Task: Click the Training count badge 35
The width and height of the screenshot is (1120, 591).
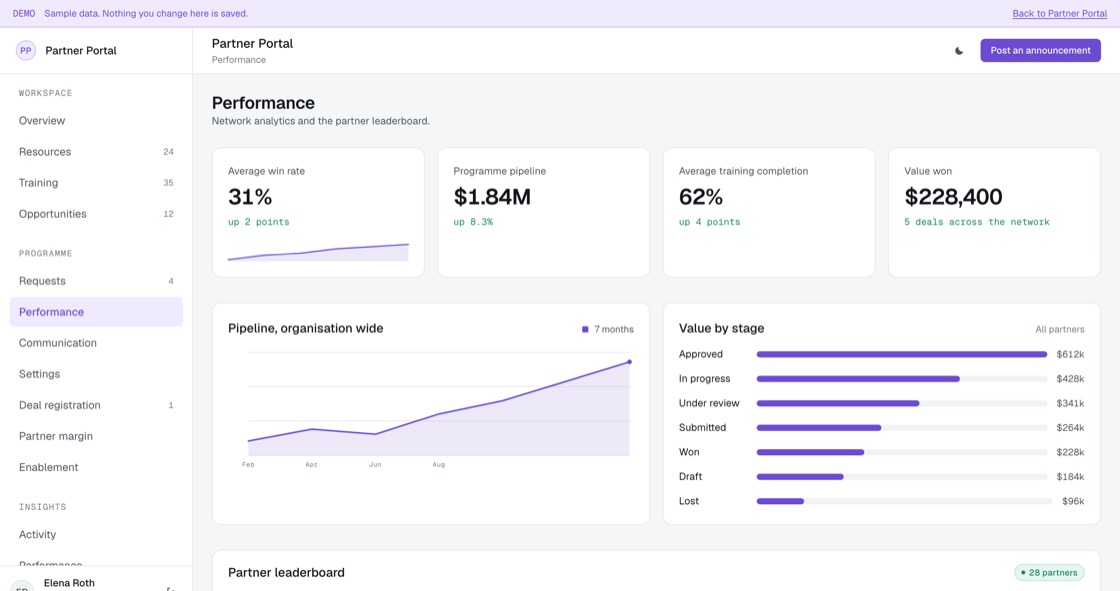Action: [x=168, y=183]
